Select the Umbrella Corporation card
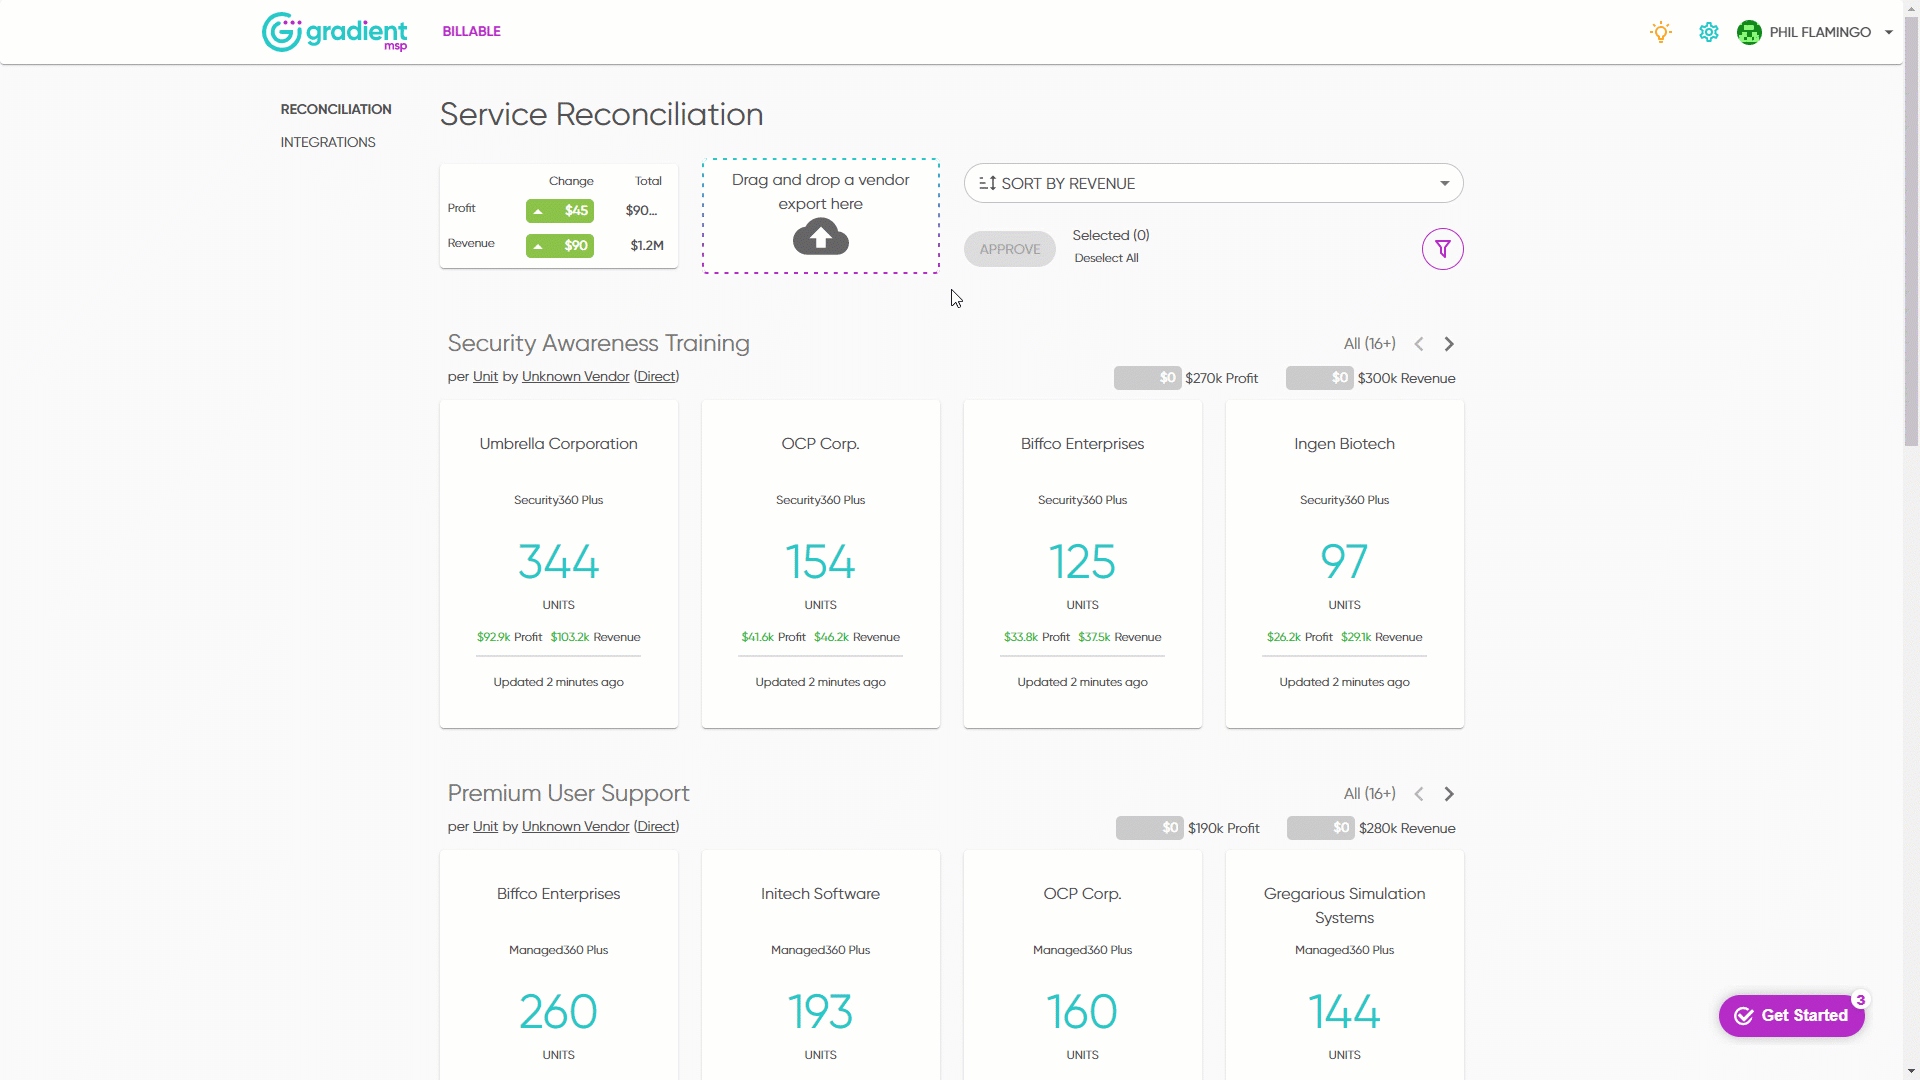Screen dimensions: 1920x1080 (x=559, y=564)
